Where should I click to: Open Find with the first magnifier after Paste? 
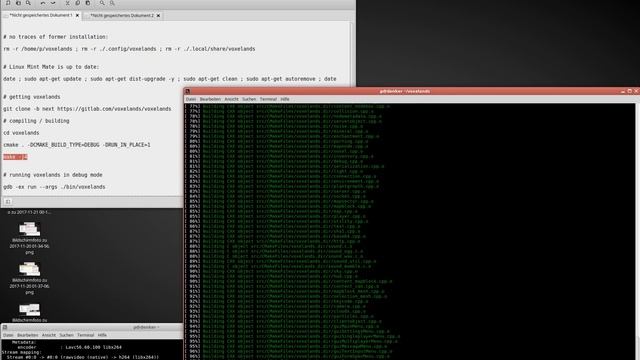102,3
